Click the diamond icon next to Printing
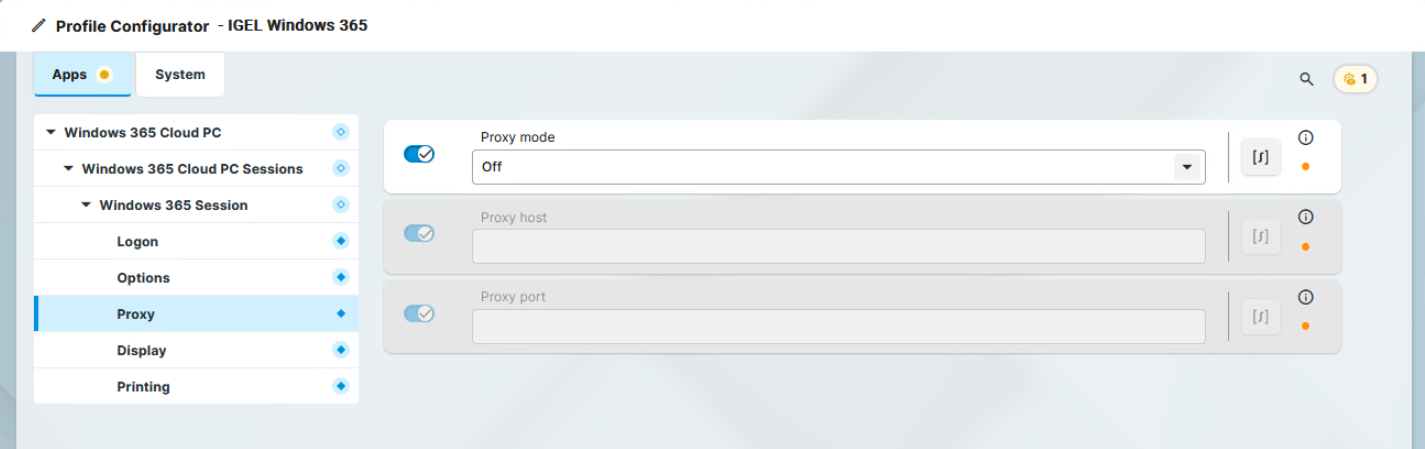 tap(340, 386)
